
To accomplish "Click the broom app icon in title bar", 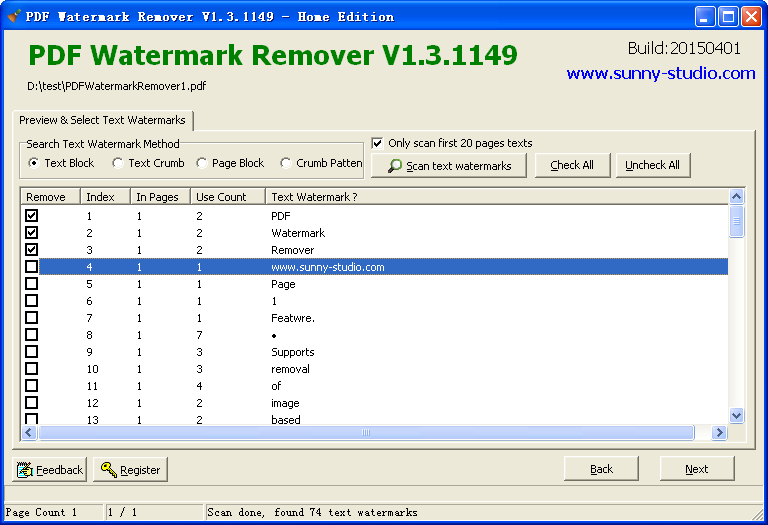I will [14, 16].
